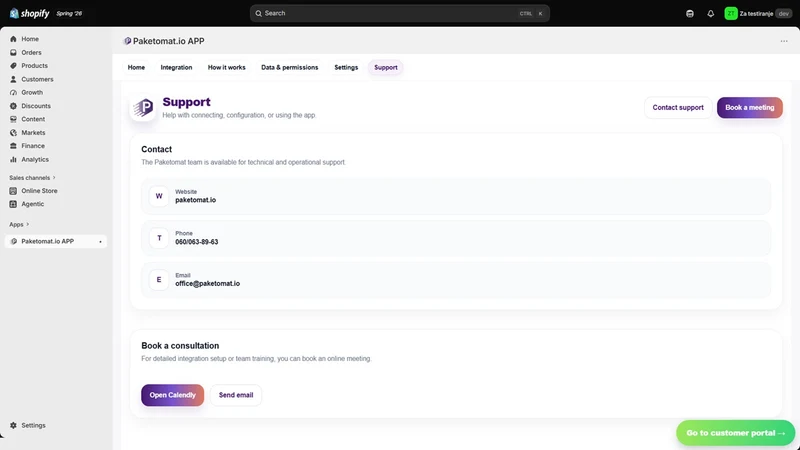Viewport: 800px width, 450px height.
Task: Expand the Sales channels section
Action: [32, 178]
